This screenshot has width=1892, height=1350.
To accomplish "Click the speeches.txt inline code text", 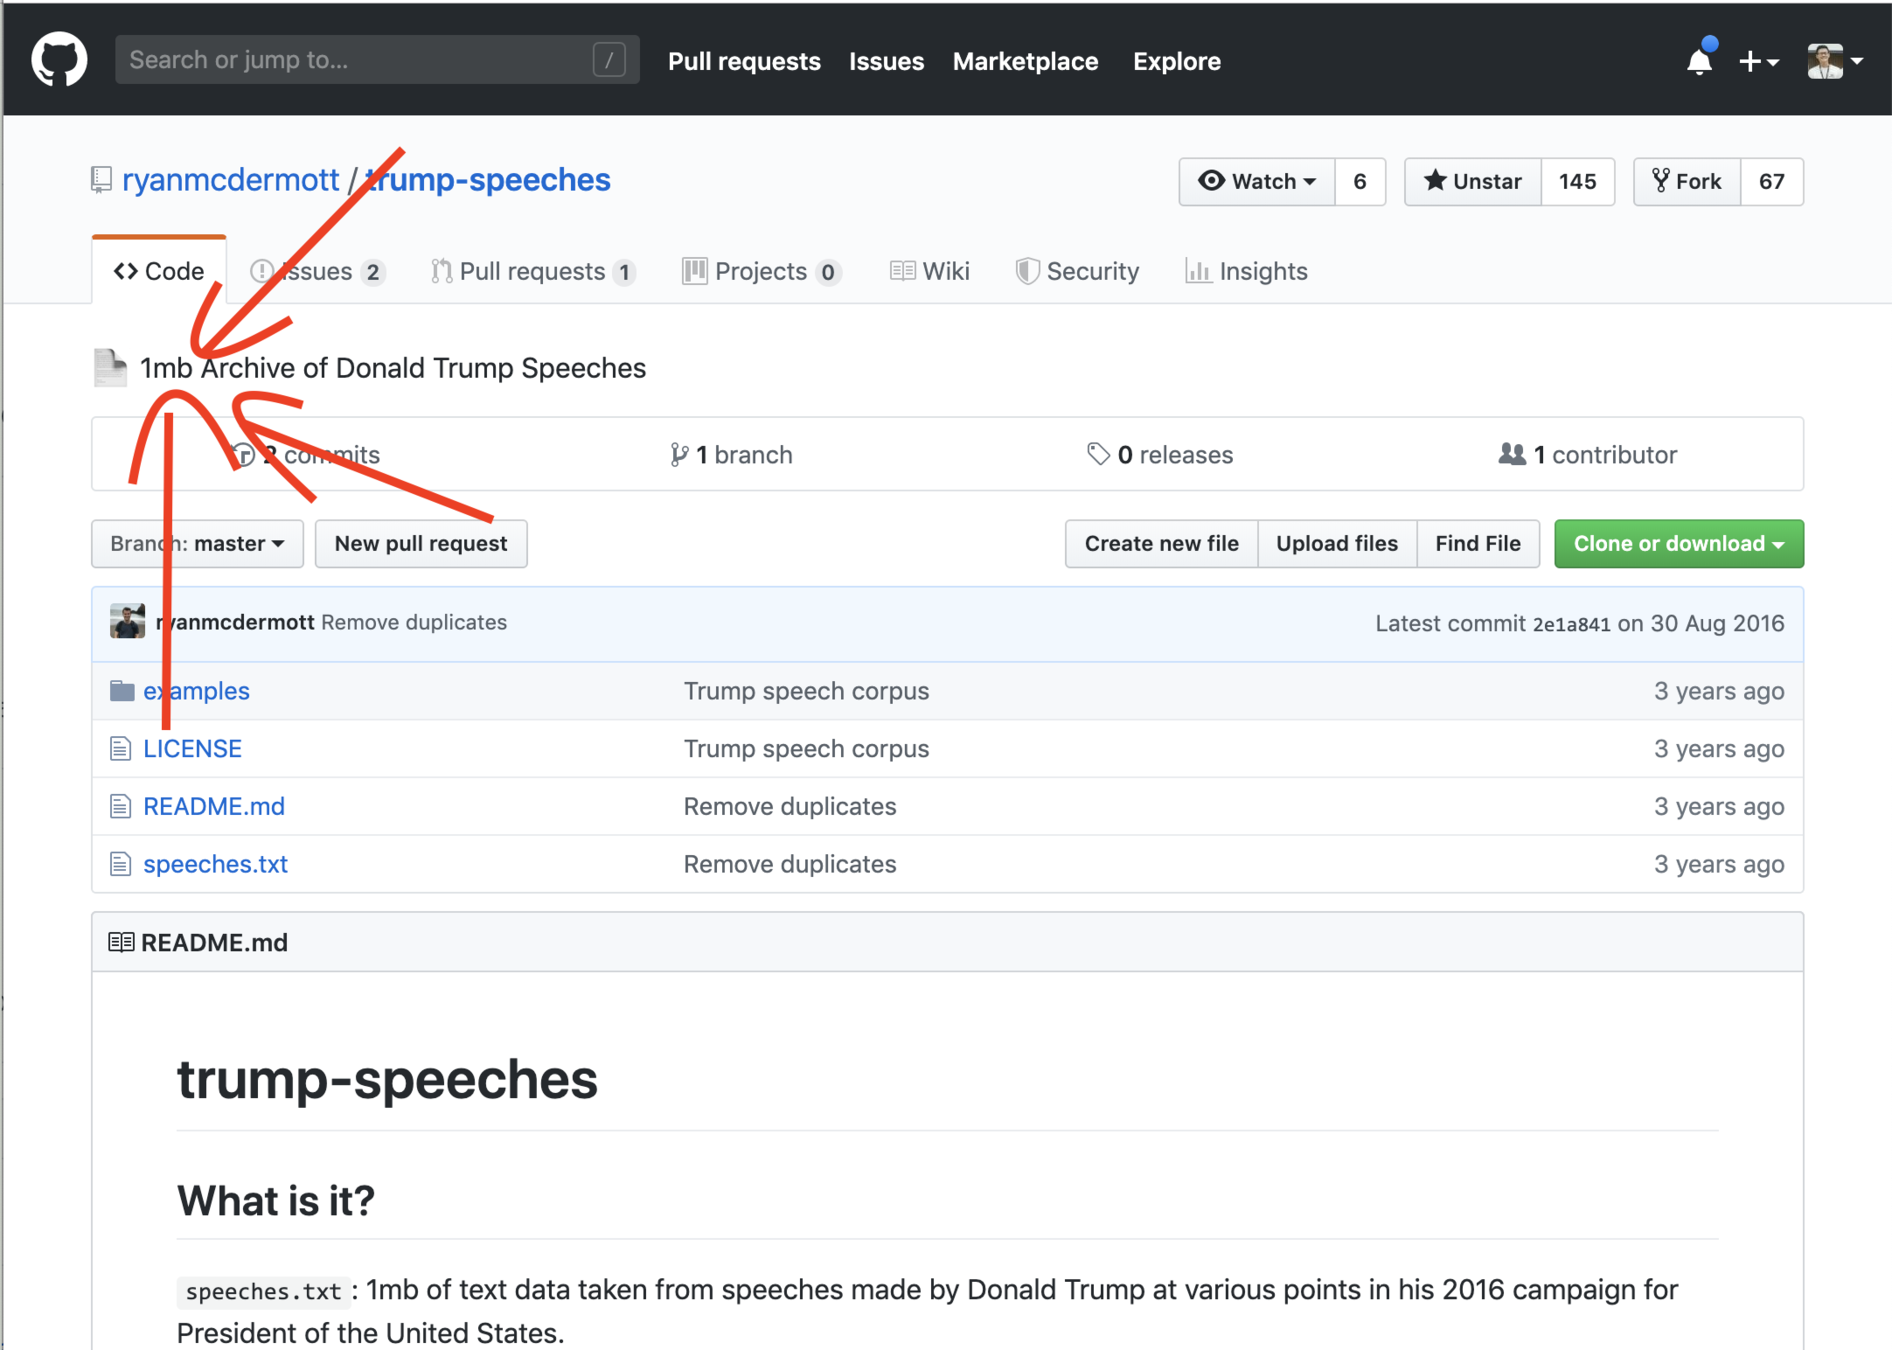I will pyautogui.click(x=264, y=1291).
